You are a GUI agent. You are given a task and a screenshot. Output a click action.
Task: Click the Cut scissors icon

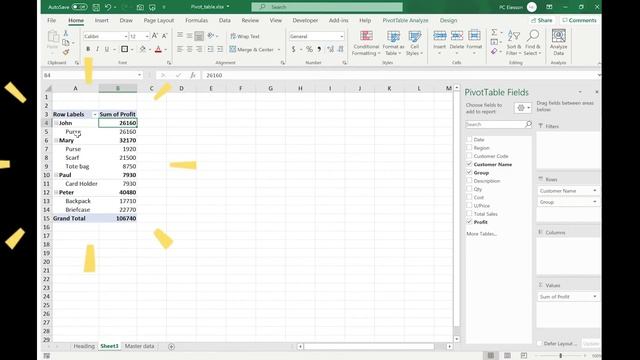tap(65, 33)
